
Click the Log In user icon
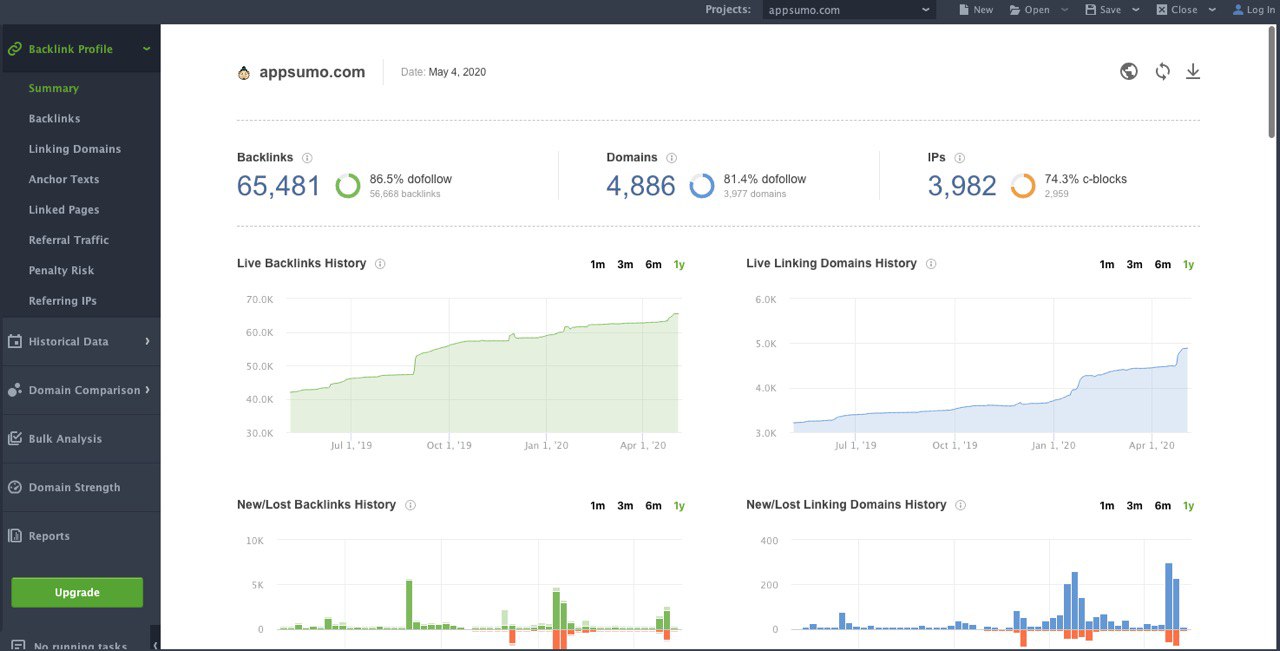[1238, 10]
